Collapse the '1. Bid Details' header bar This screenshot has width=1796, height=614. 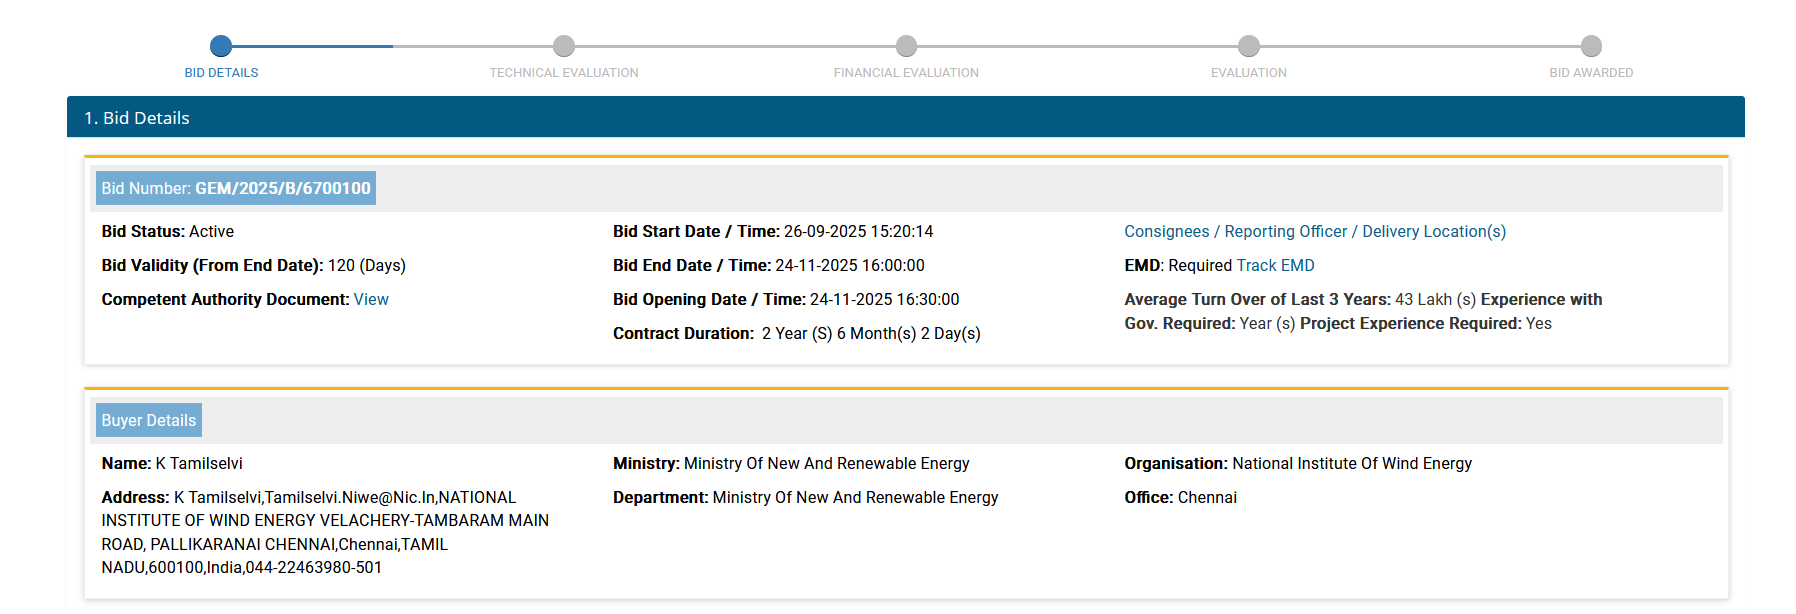(905, 118)
